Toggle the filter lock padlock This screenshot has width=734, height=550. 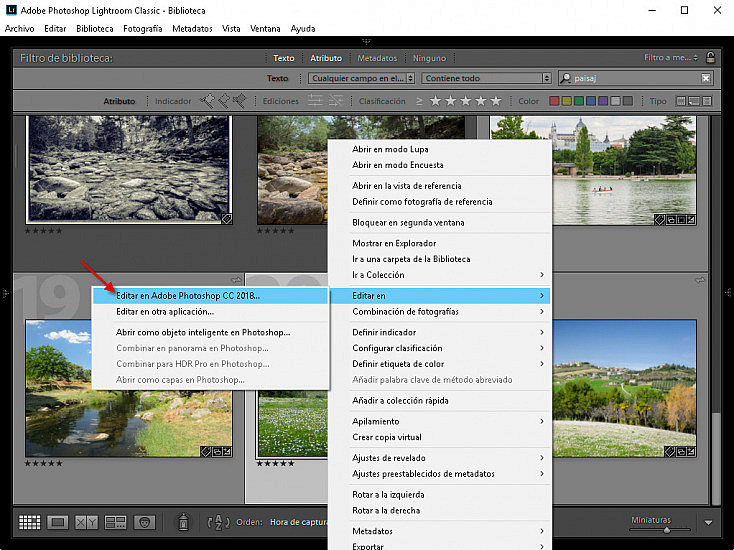pos(710,58)
